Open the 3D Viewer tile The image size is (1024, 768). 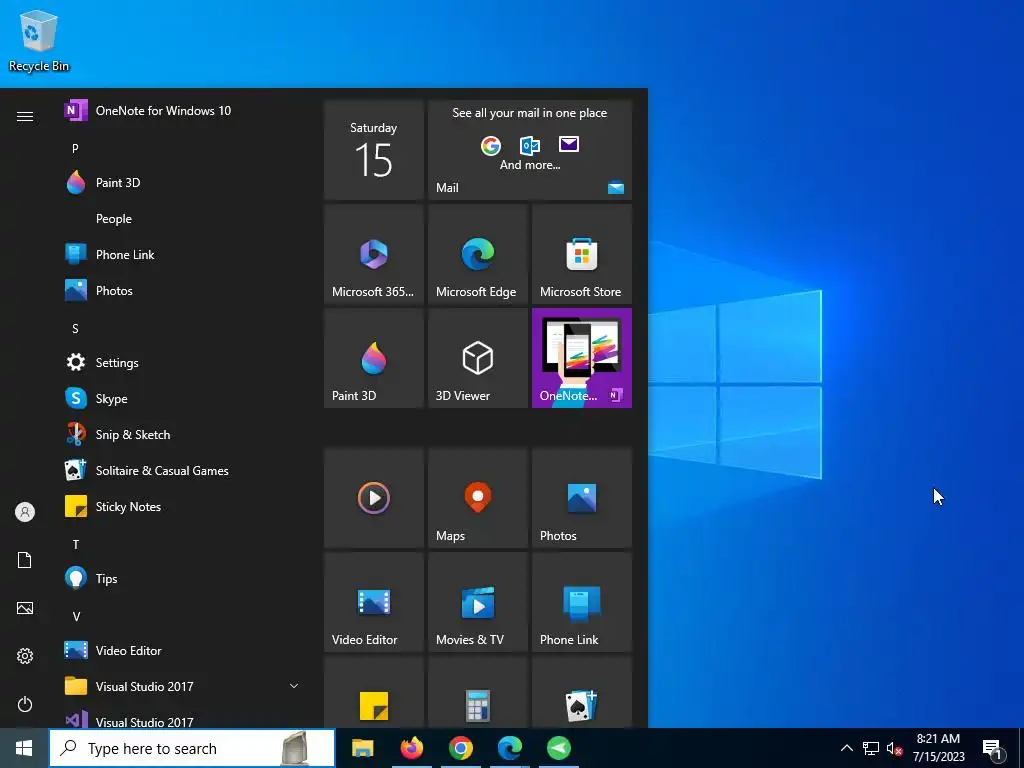tap(478, 358)
